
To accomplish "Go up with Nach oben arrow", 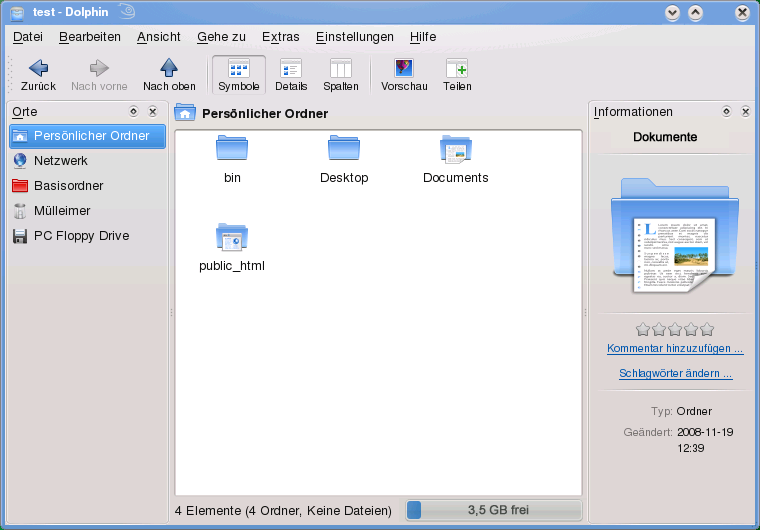I will 169,75.
